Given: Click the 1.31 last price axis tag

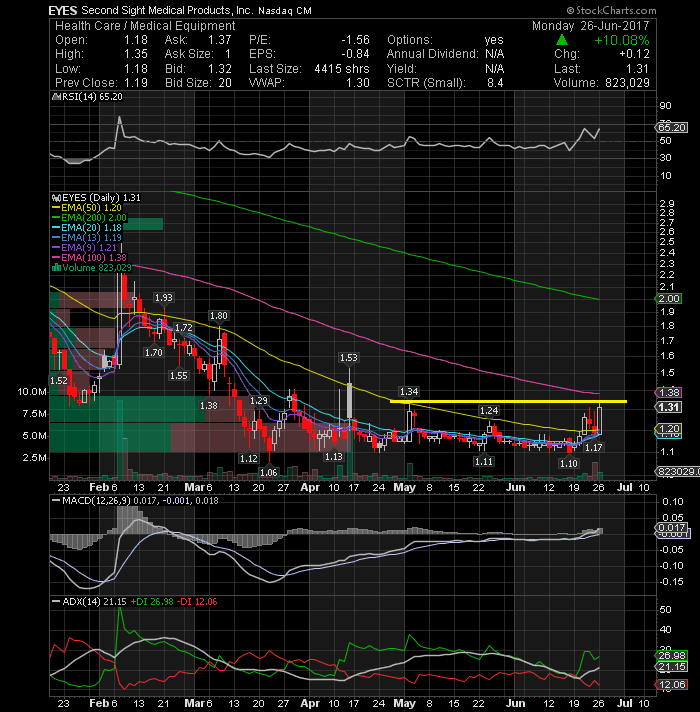Looking at the screenshot, I should coord(669,407).
